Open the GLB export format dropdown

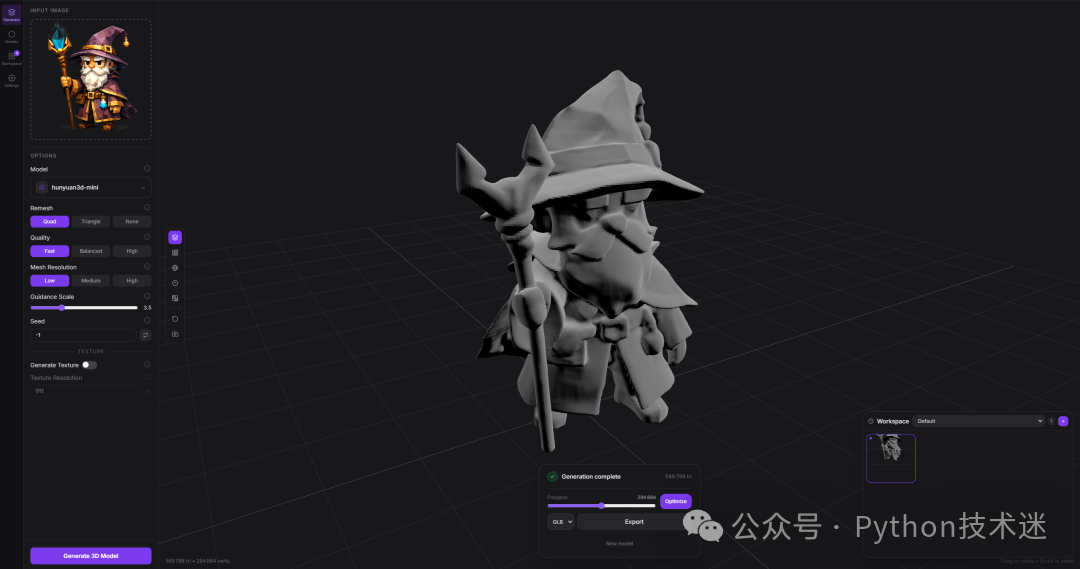pyautogui.click(x=561, y=521)
